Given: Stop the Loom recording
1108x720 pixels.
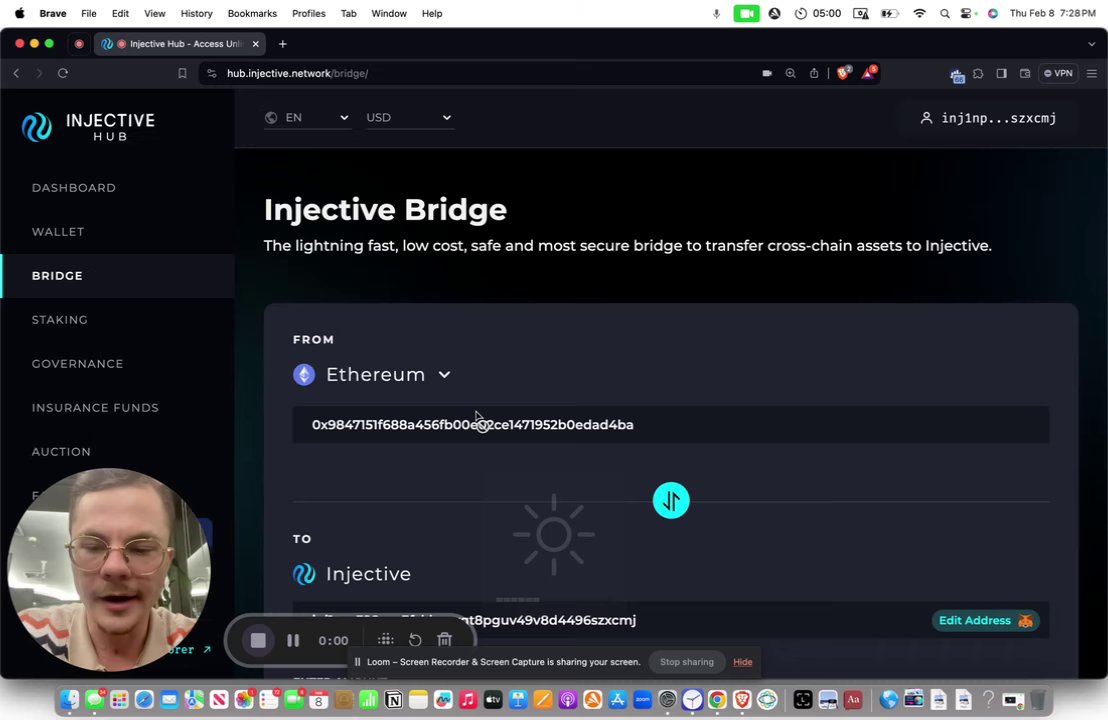Looking at the screenshot, I should coord(258,640).
